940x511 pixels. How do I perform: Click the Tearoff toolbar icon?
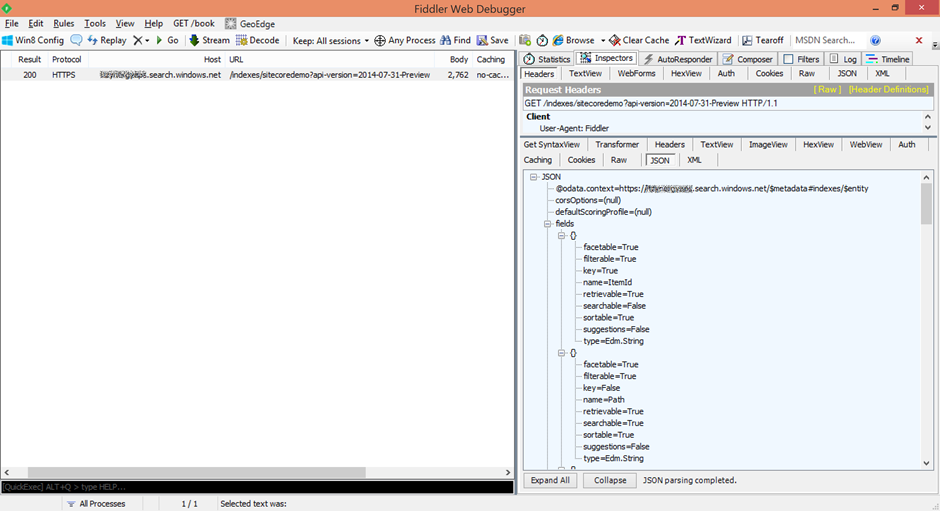coord(747,40)
